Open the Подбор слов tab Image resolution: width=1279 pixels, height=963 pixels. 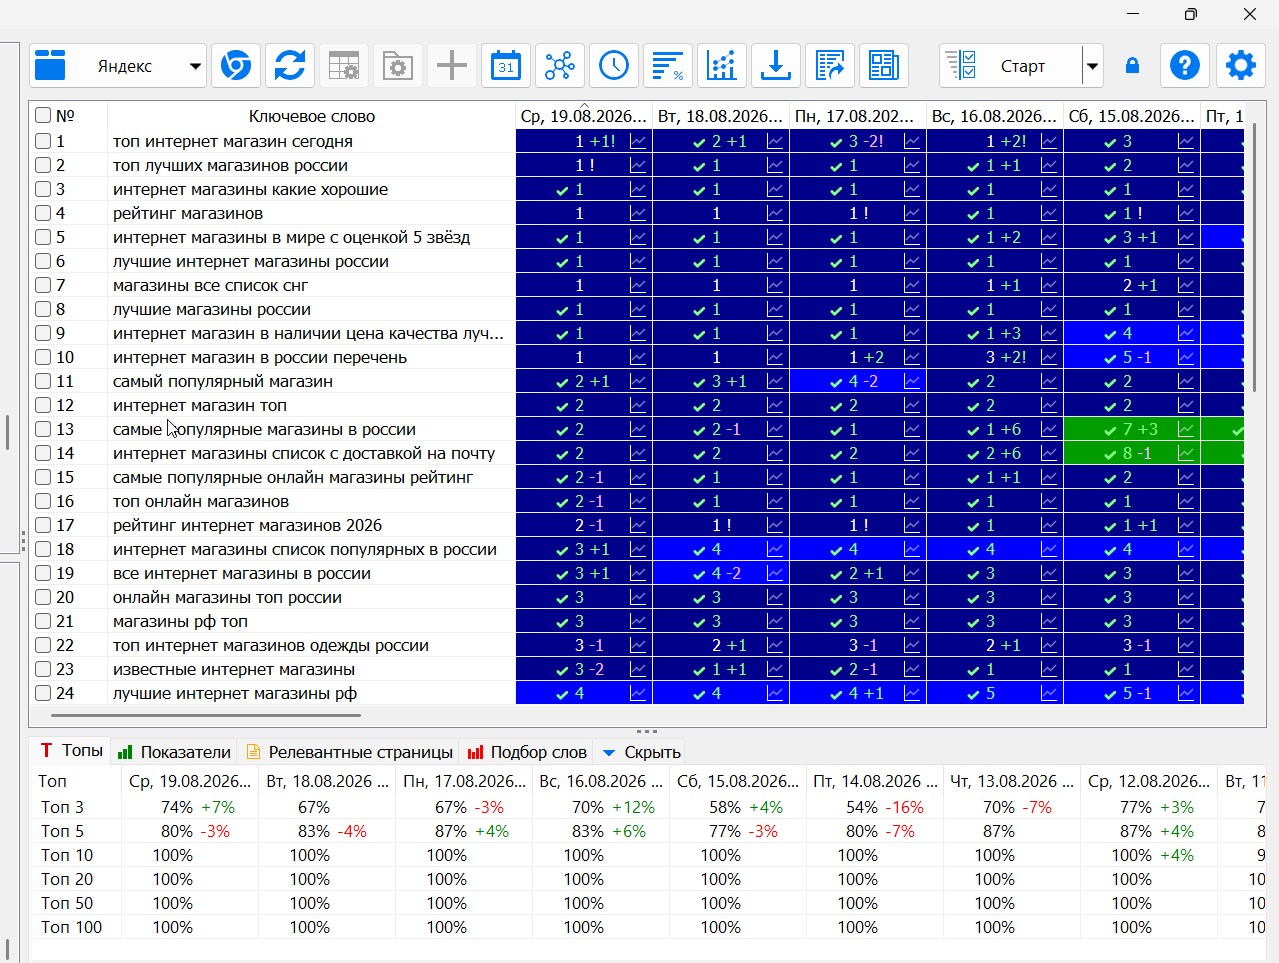point(527,752)
